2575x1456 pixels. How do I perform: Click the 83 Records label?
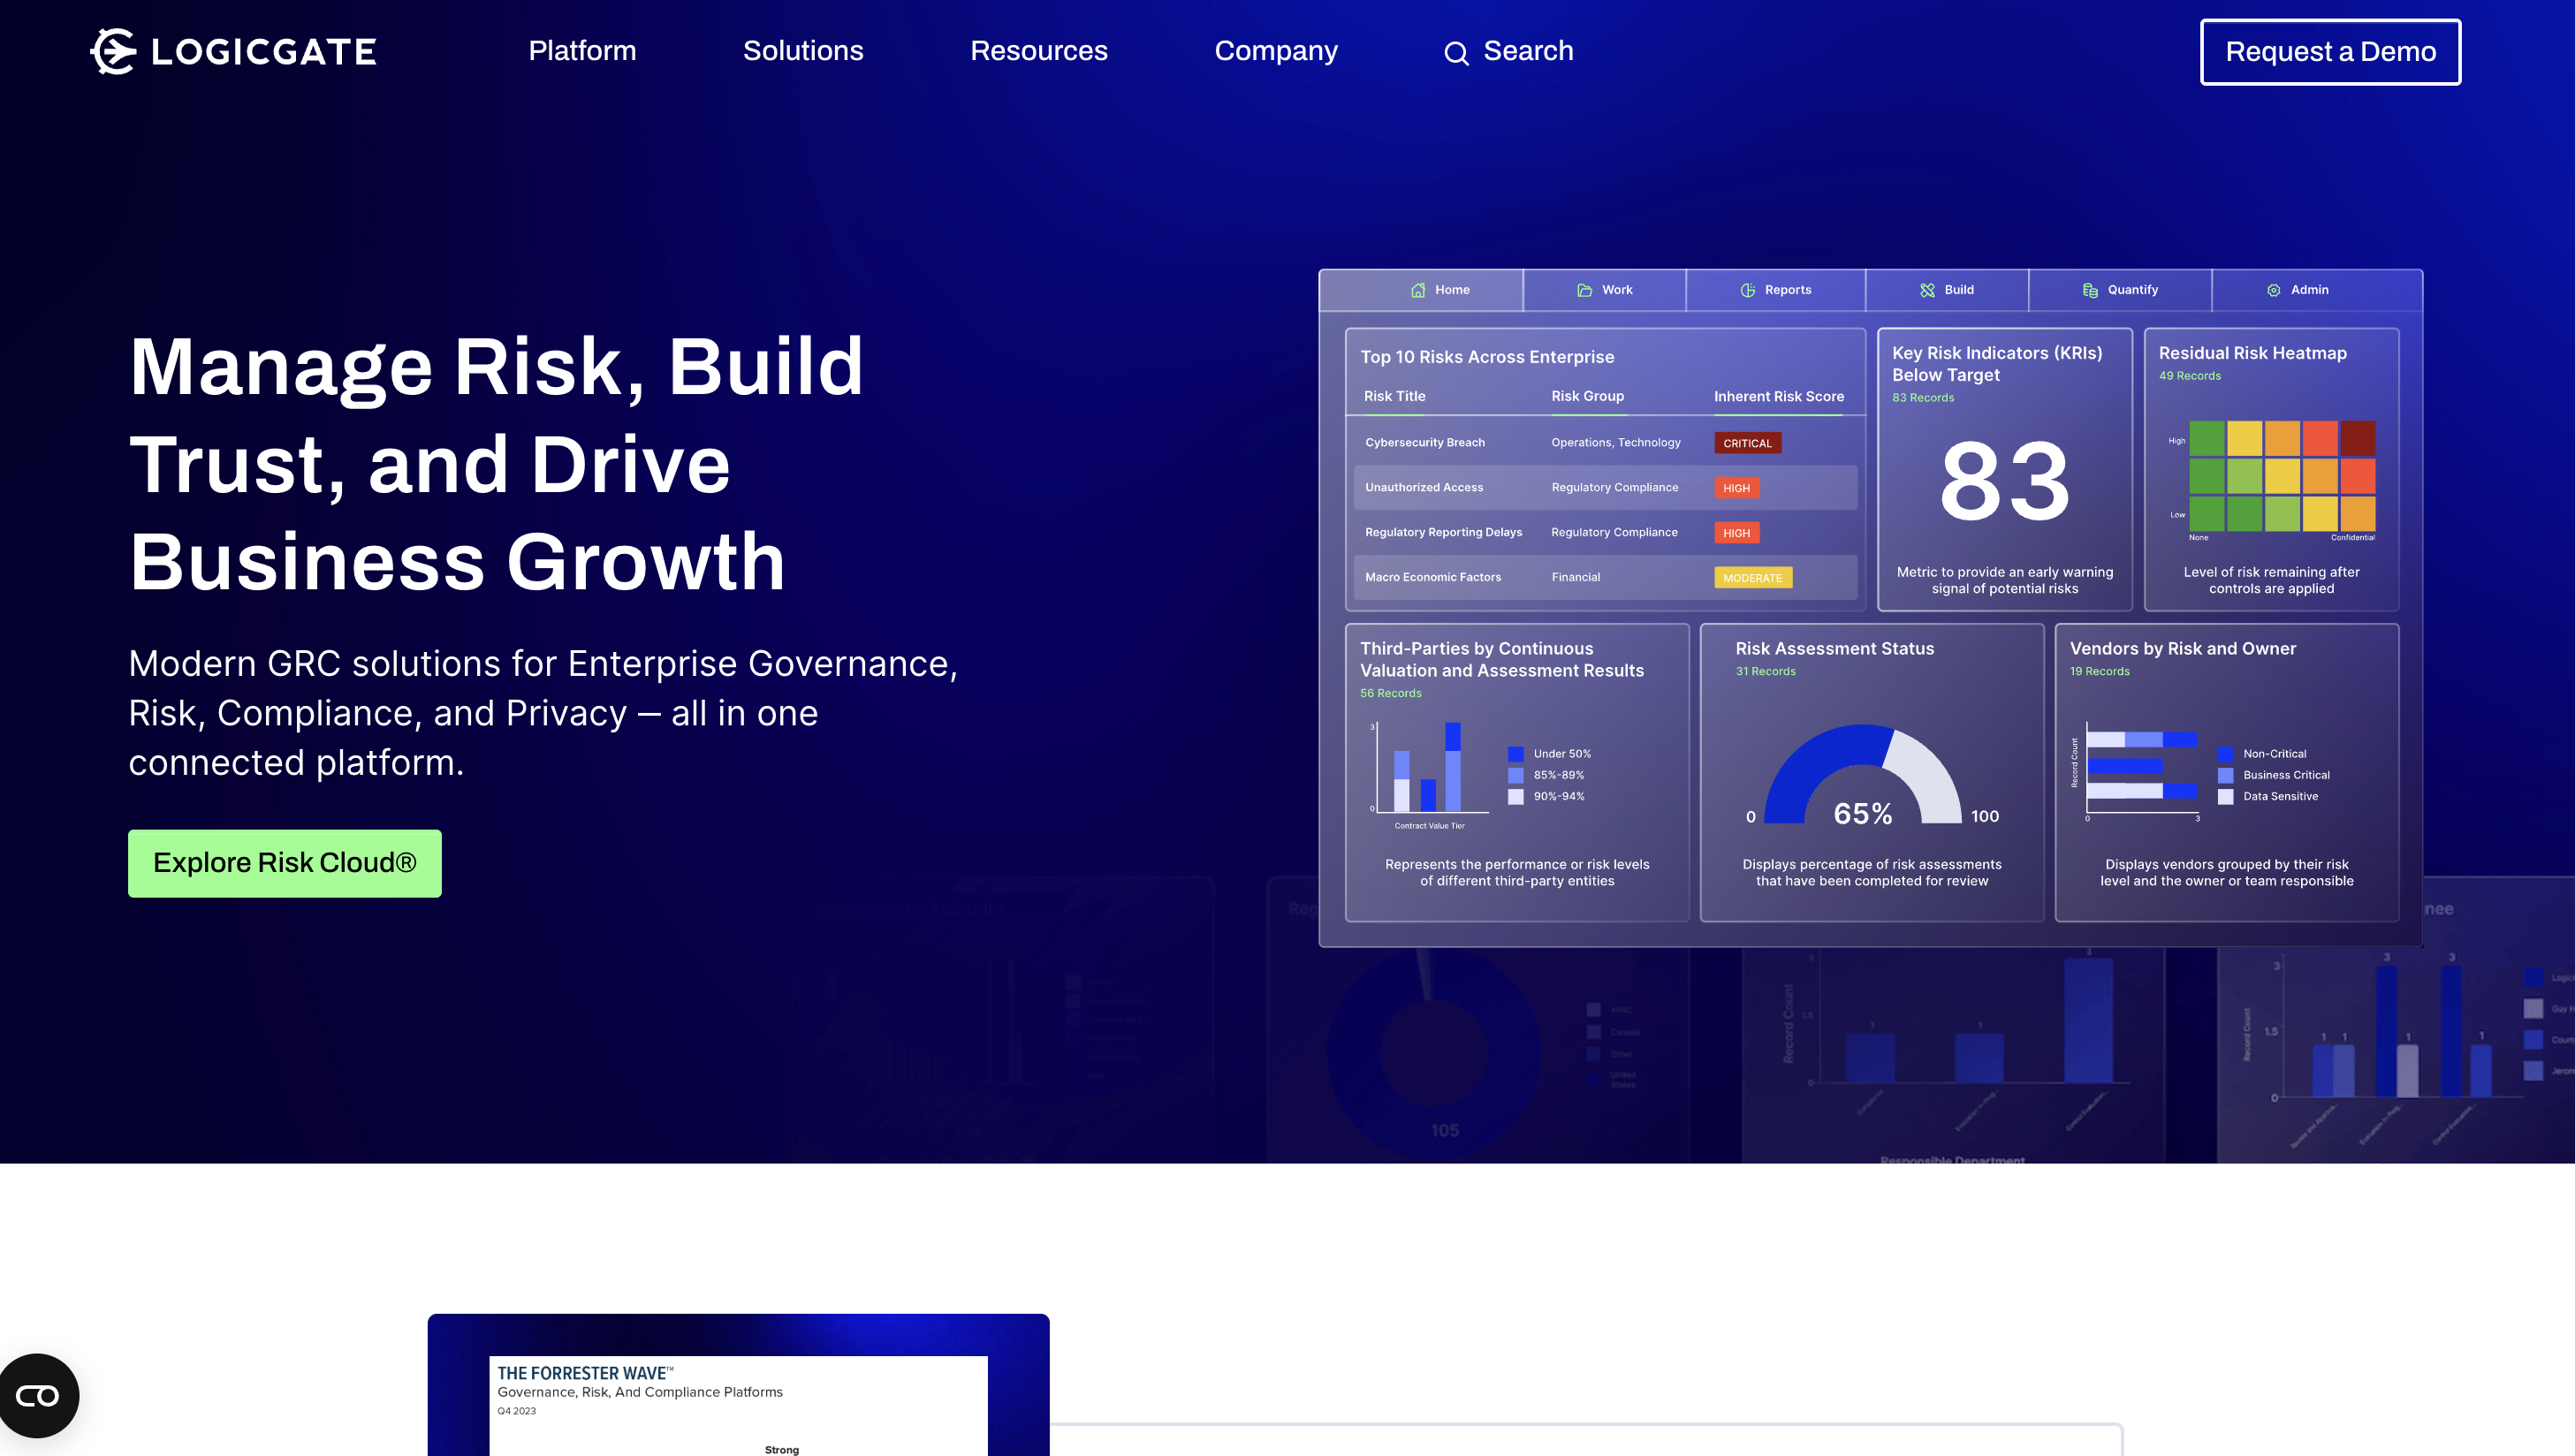1922,398
